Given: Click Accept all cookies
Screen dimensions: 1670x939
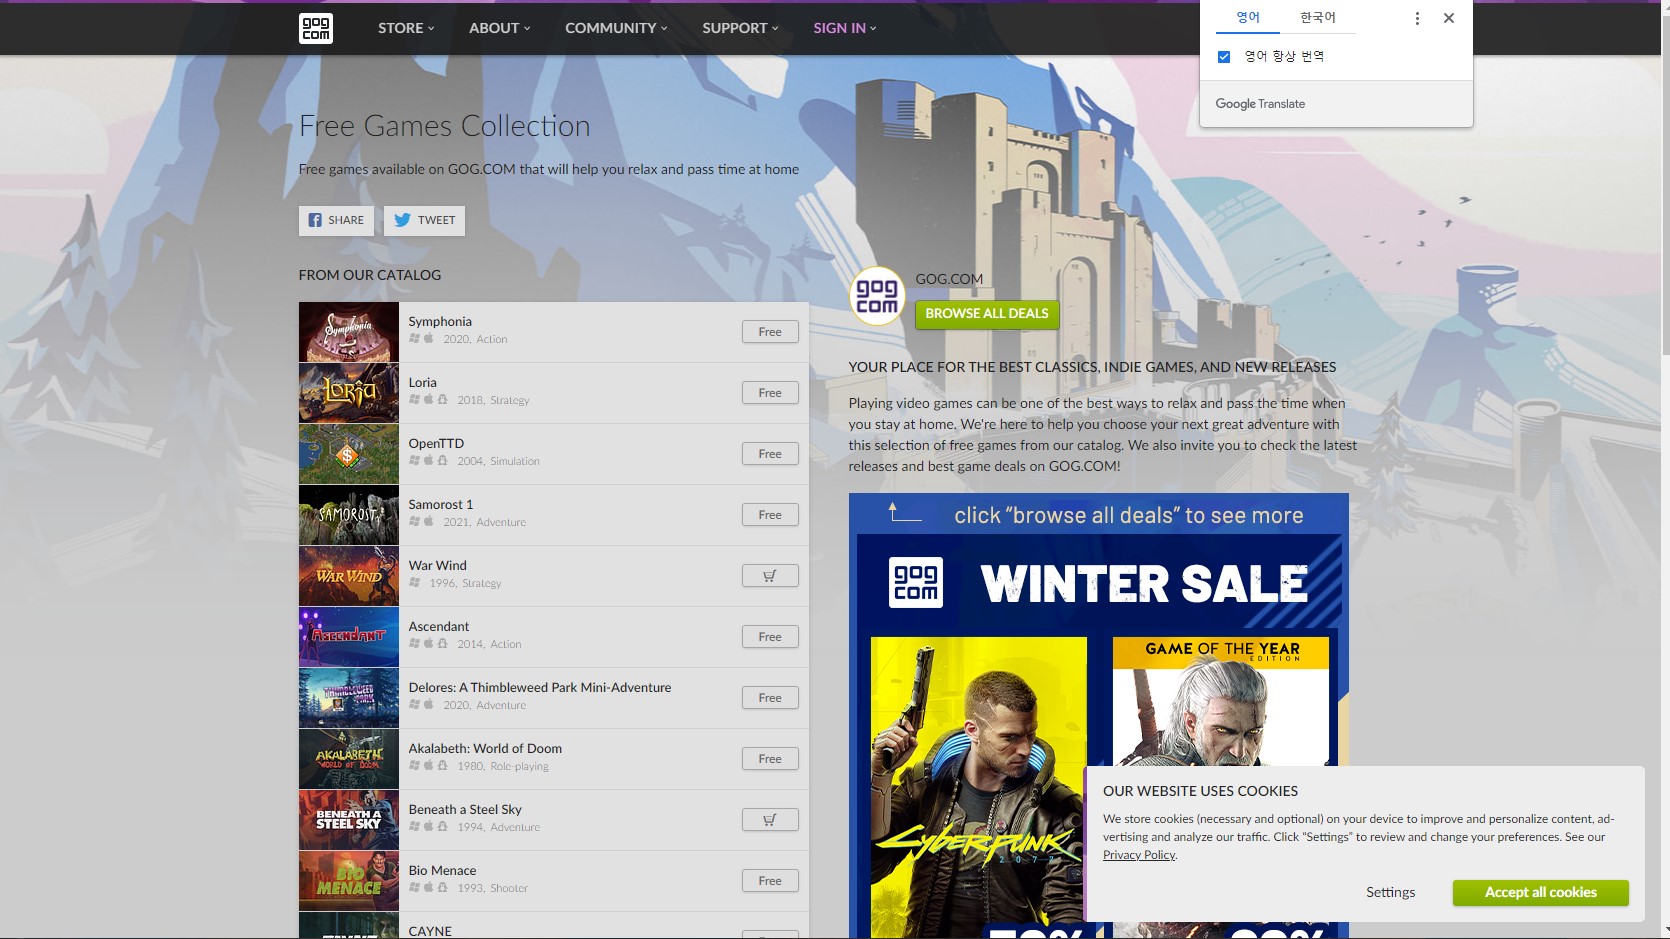Looking at the screenshot, I should coord(1541,893).
